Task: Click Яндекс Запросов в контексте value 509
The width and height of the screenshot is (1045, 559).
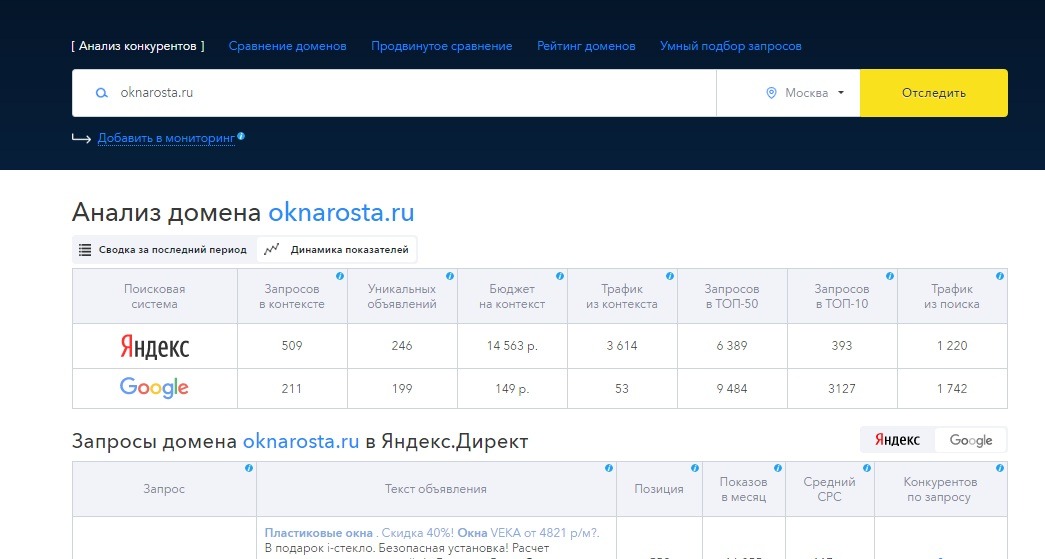Action: (x=292, y=345)
